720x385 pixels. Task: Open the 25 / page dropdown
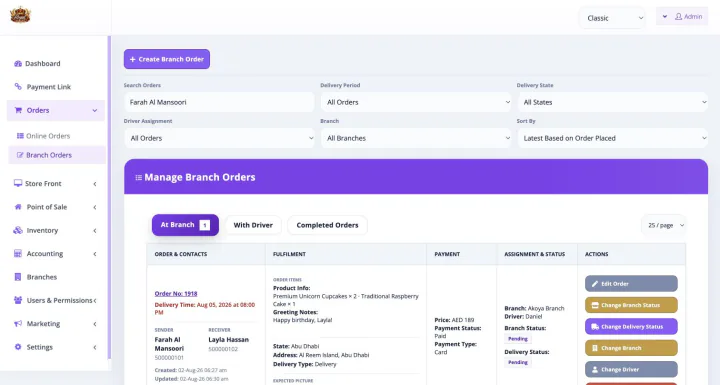[x=664, y=225]
